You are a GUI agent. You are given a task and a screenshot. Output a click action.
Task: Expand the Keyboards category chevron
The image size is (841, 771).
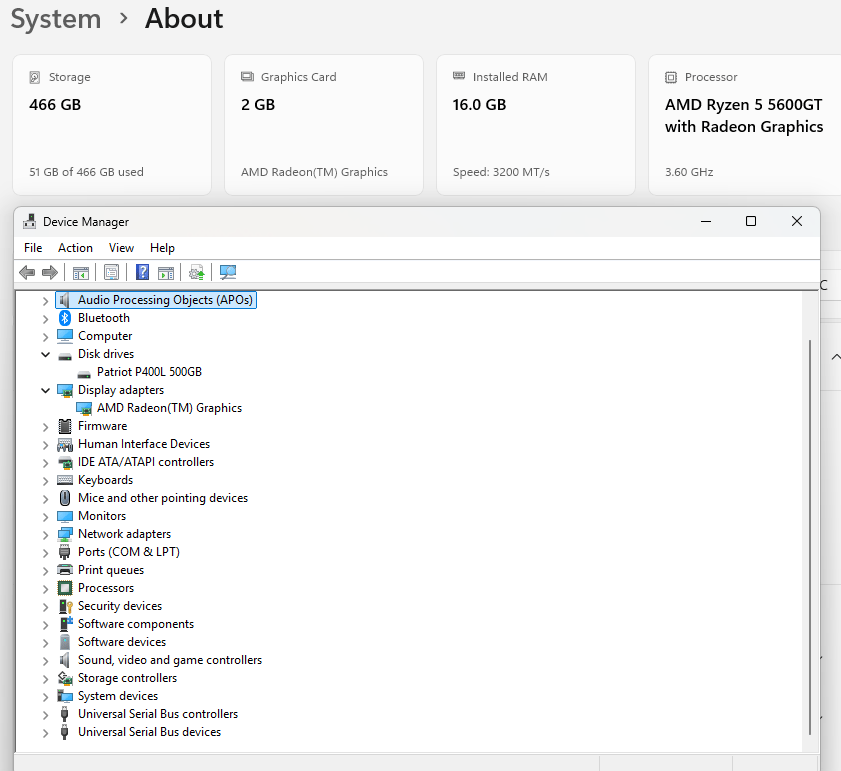46,481
